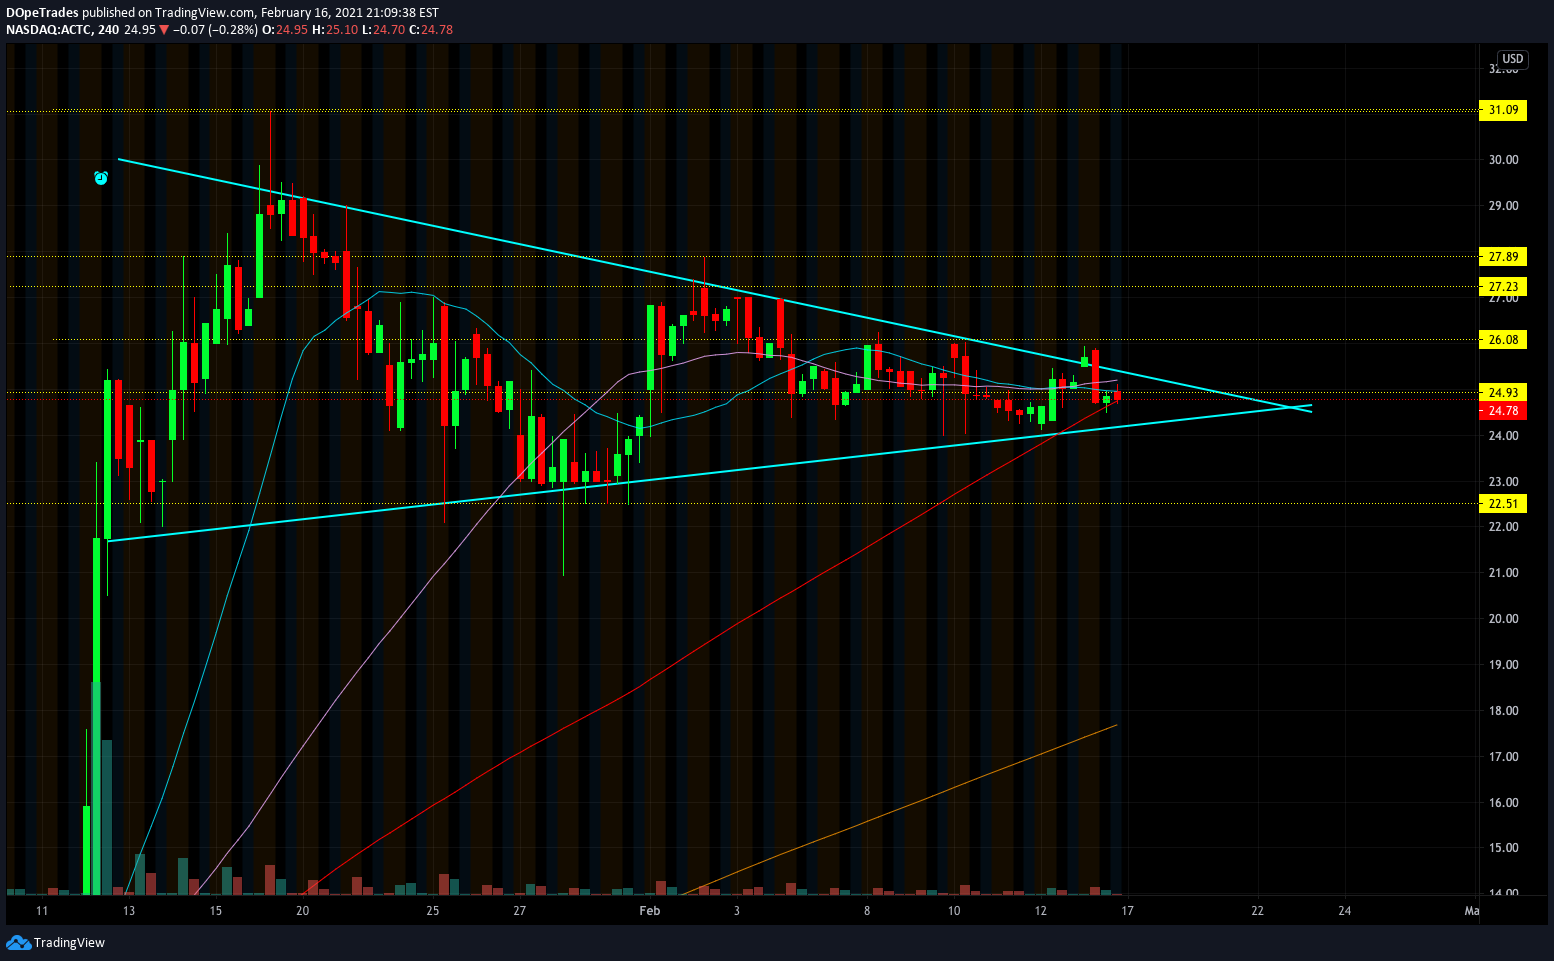1554x961 pixels.
Task: Click the open value O:24.95
Action: (x=285, y=30)
